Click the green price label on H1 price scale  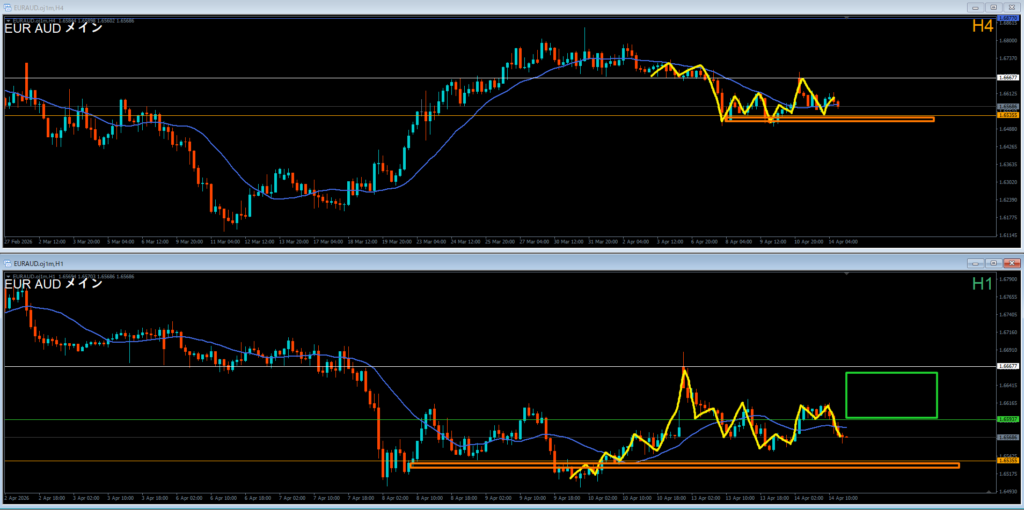point(1008,419)
